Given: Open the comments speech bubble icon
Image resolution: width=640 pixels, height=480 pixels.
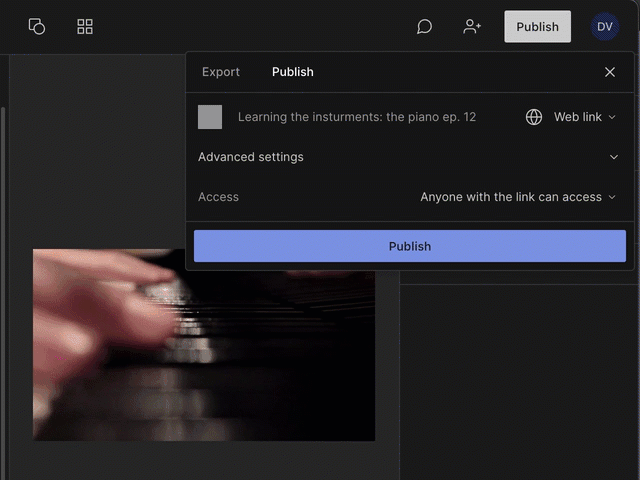Looking at the screenshot, I should coord(424,27).
